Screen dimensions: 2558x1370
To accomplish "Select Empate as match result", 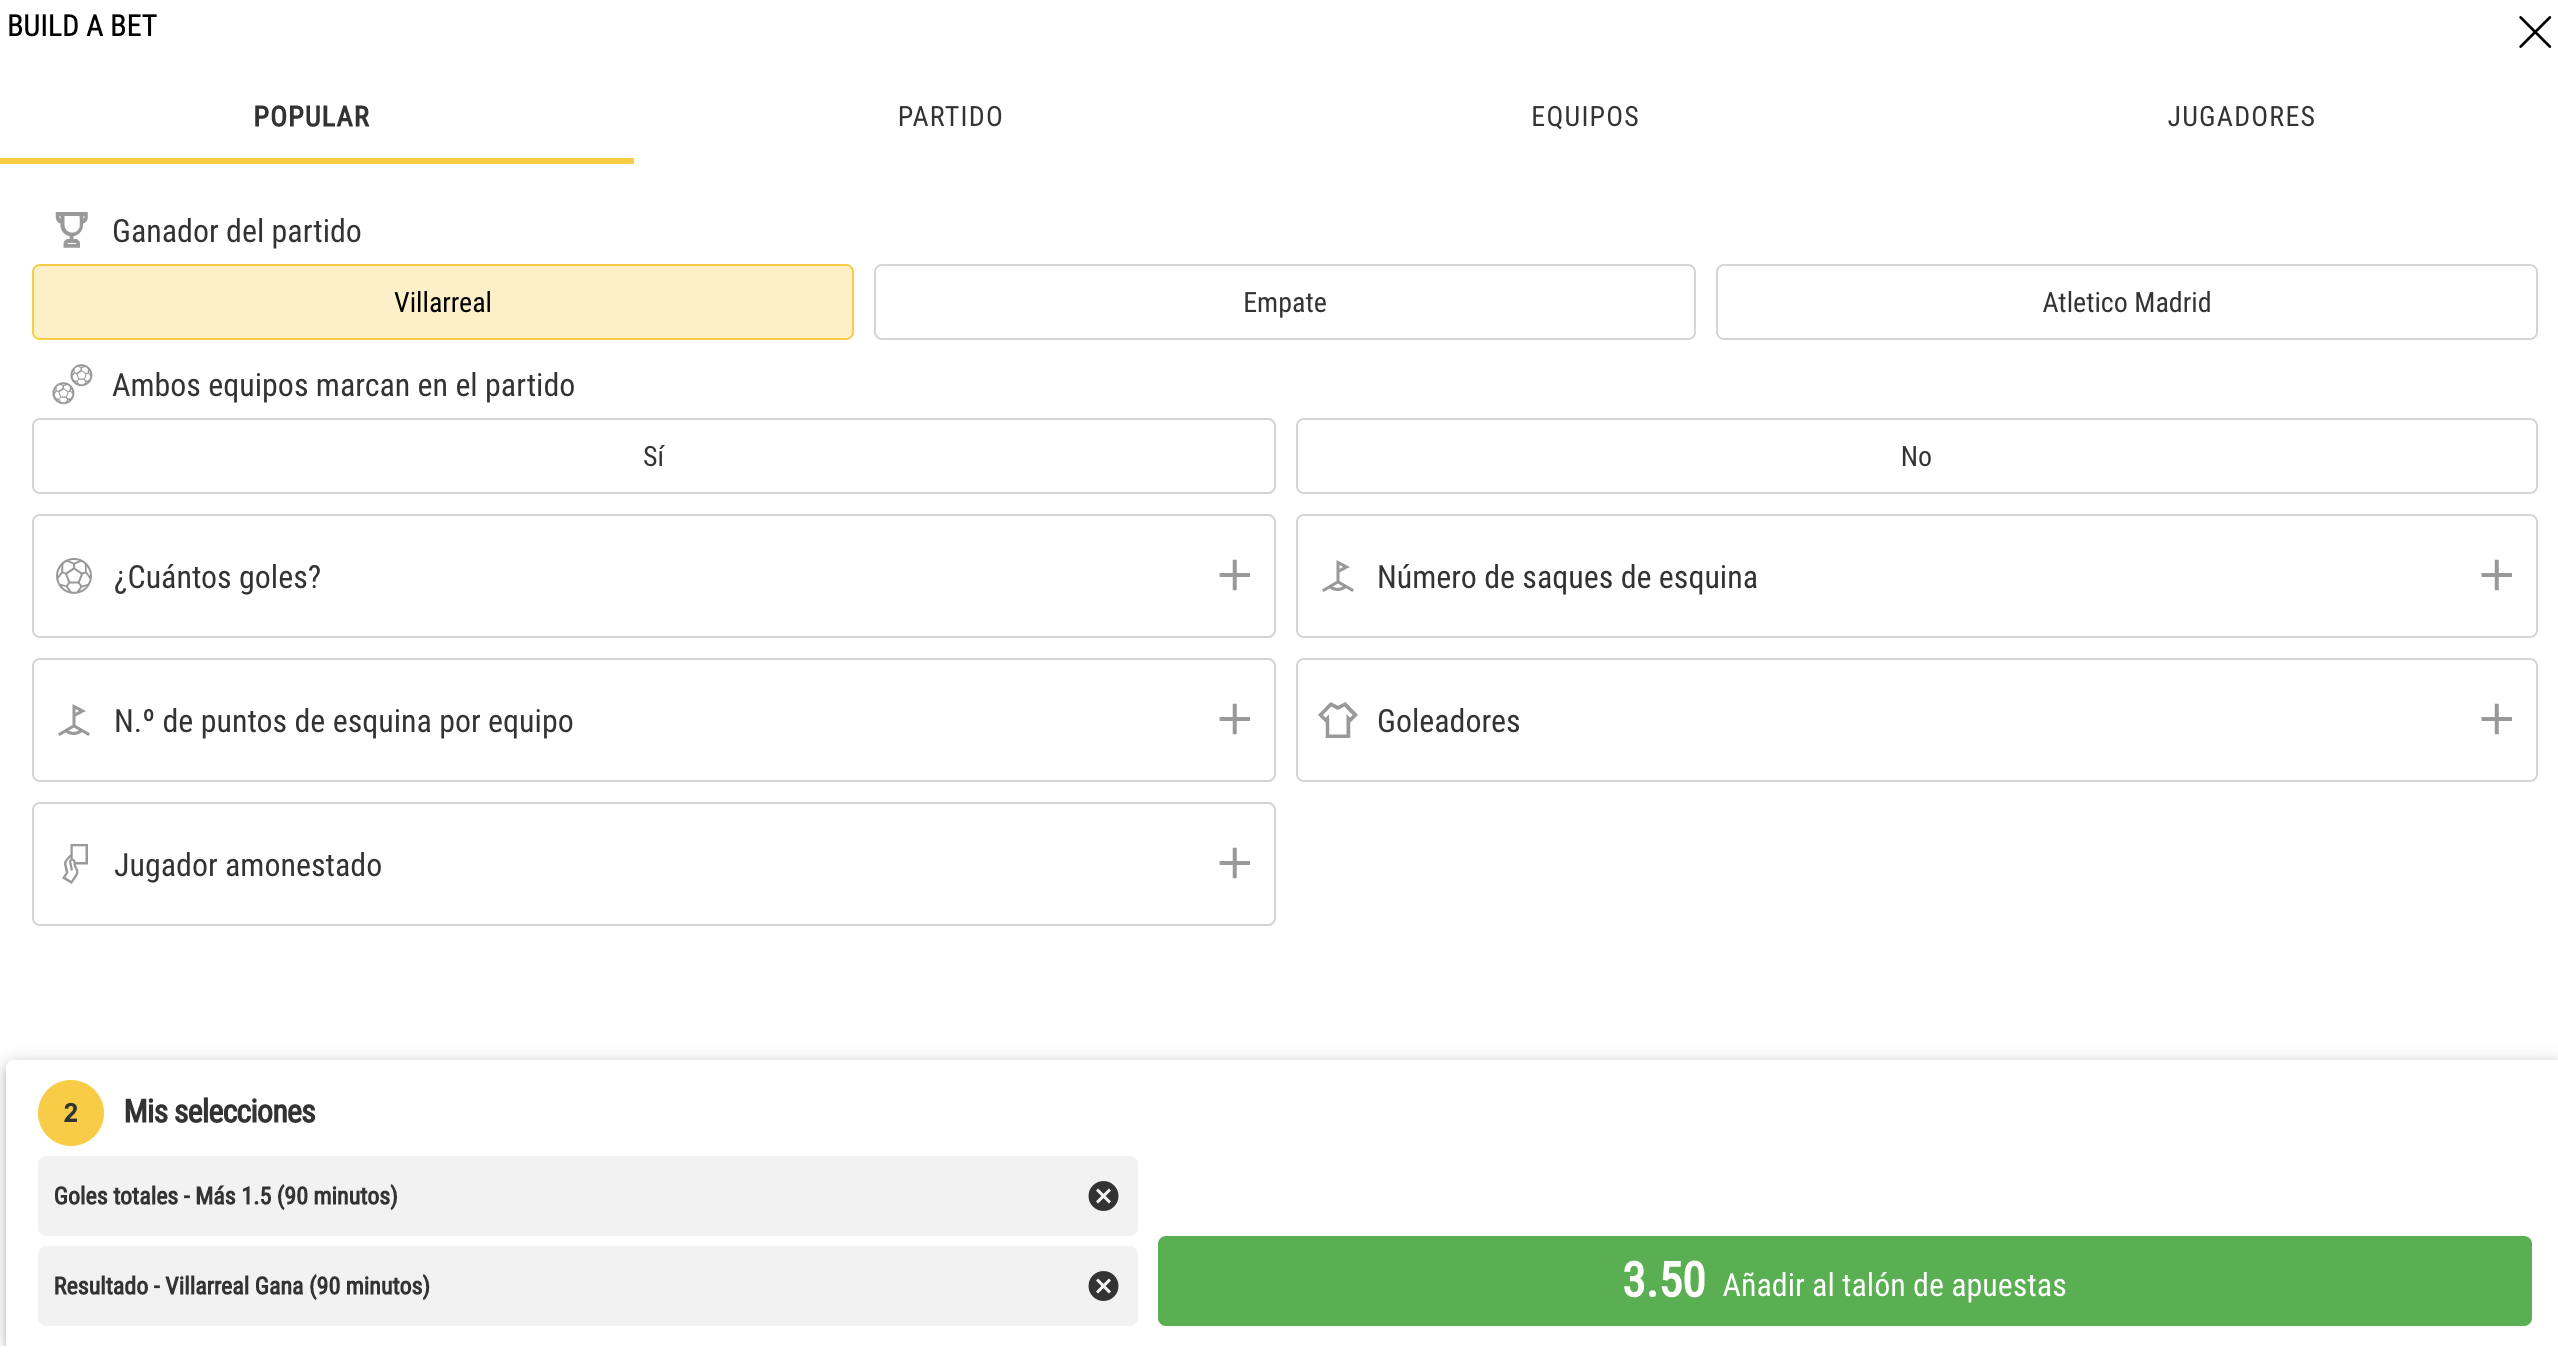I will [x=1285, y=302].
